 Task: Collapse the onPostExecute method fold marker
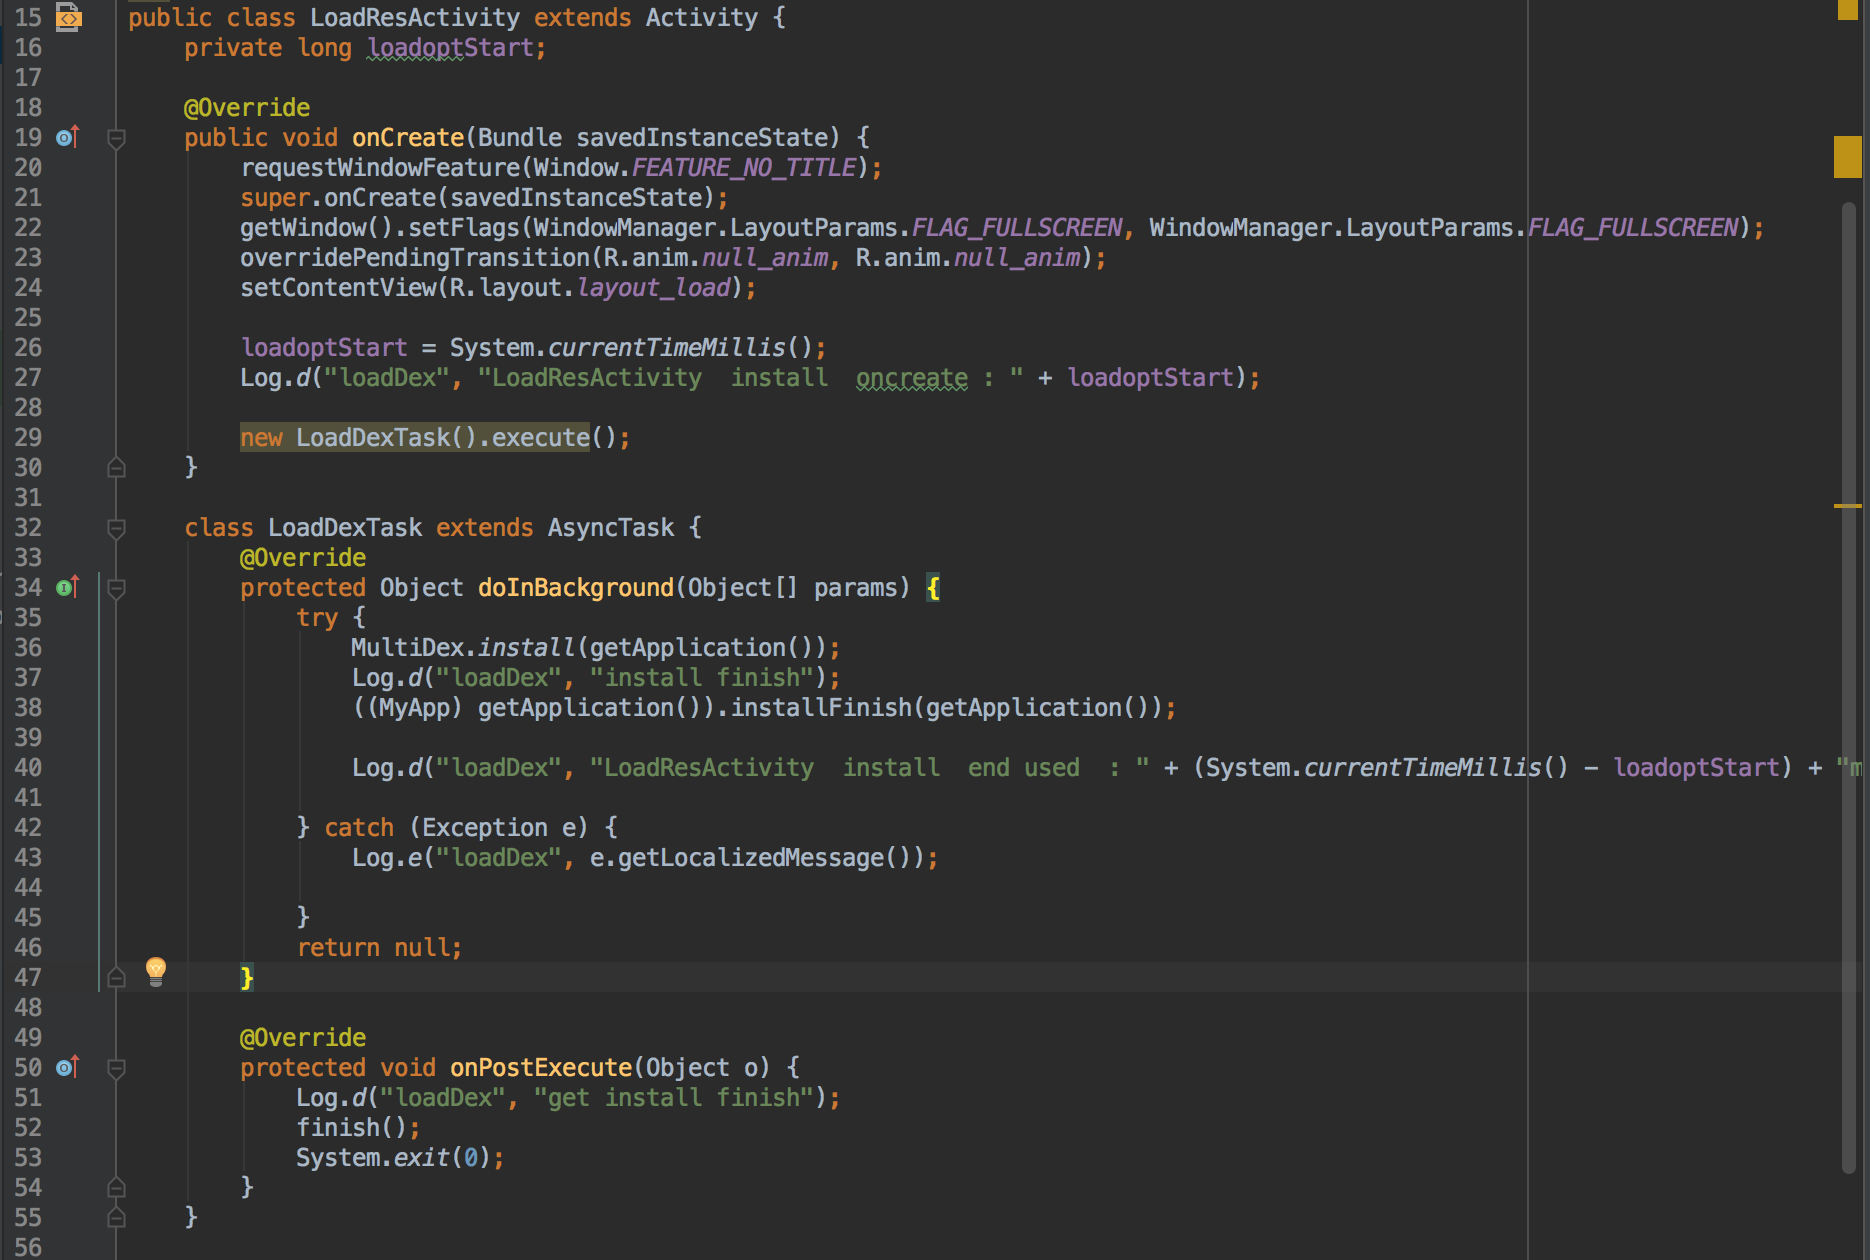click(x=116, y=1068)
